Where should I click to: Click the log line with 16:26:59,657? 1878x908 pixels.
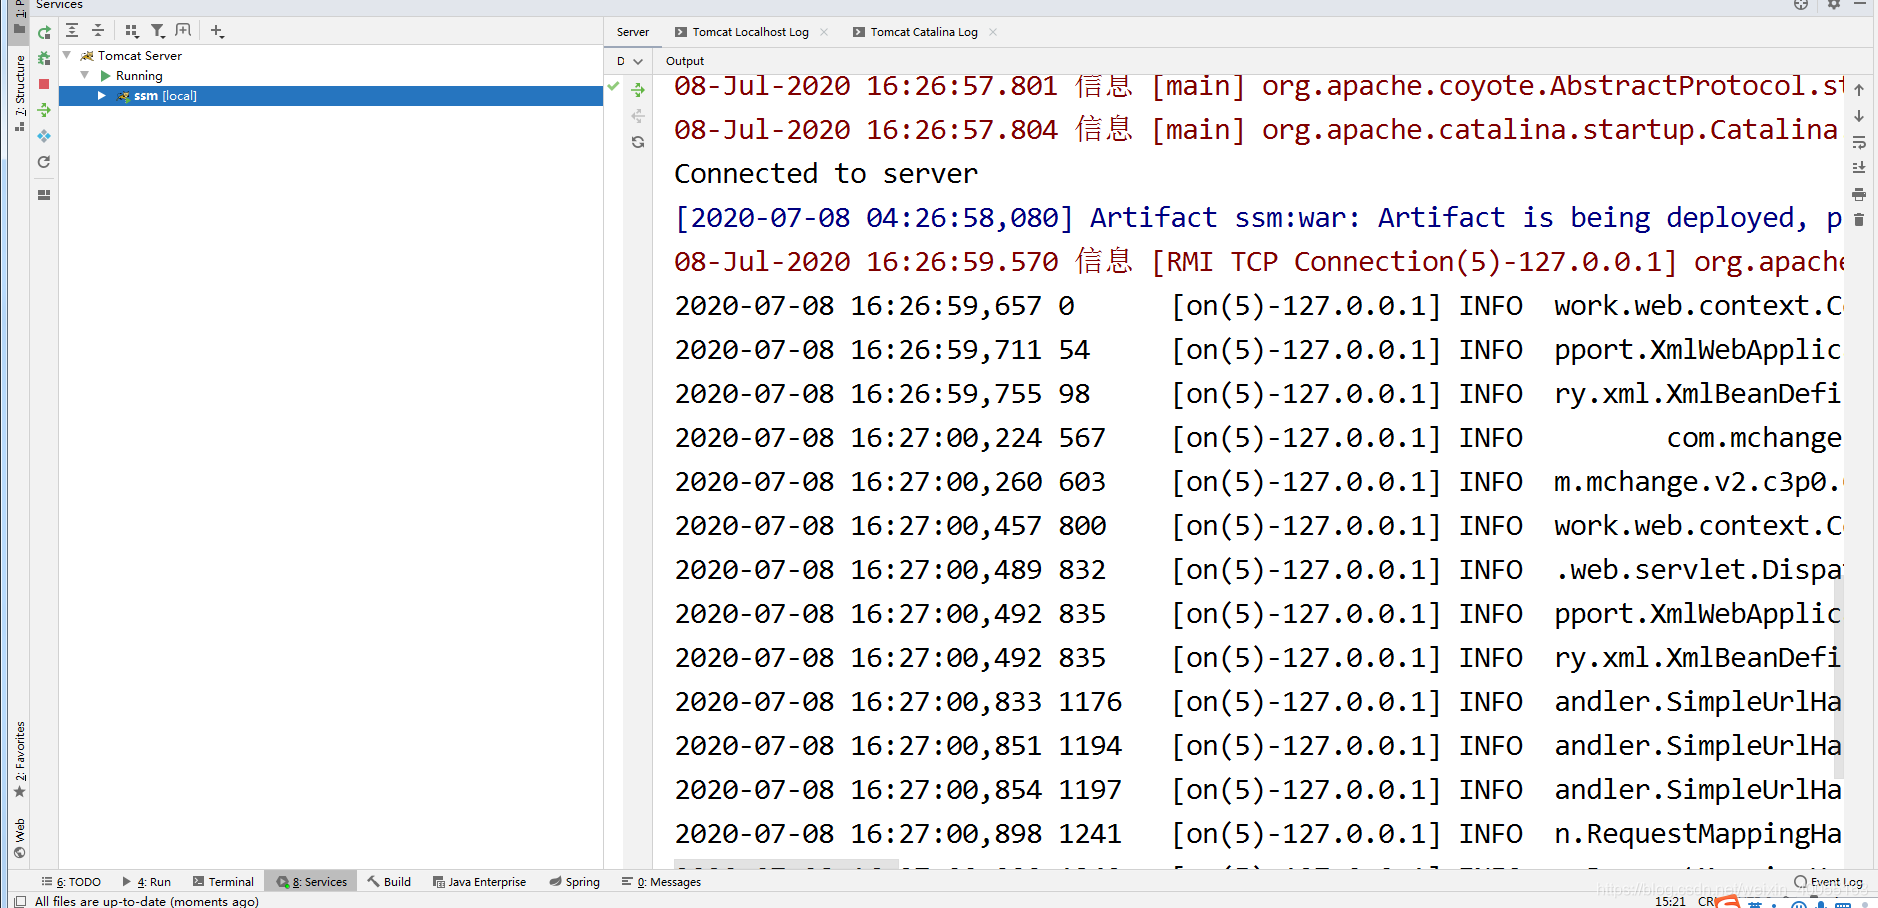click(1258, 306)
